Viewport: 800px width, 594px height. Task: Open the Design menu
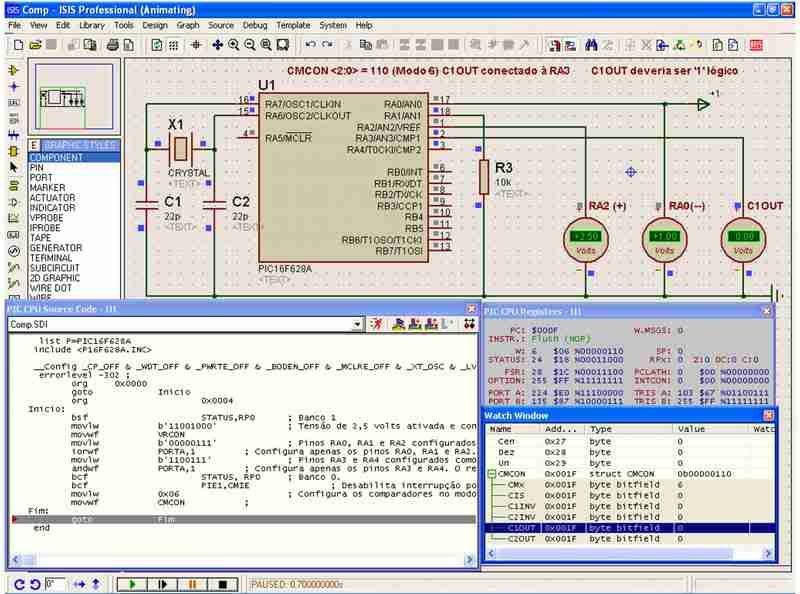(155, 25)
